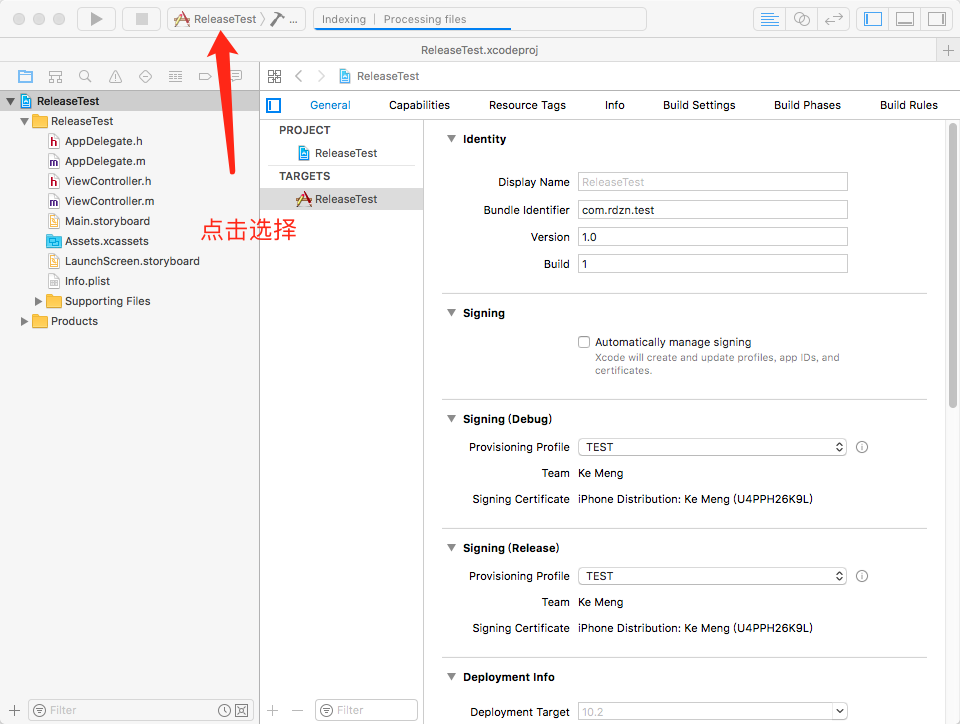Switch to the General tab

330,105
